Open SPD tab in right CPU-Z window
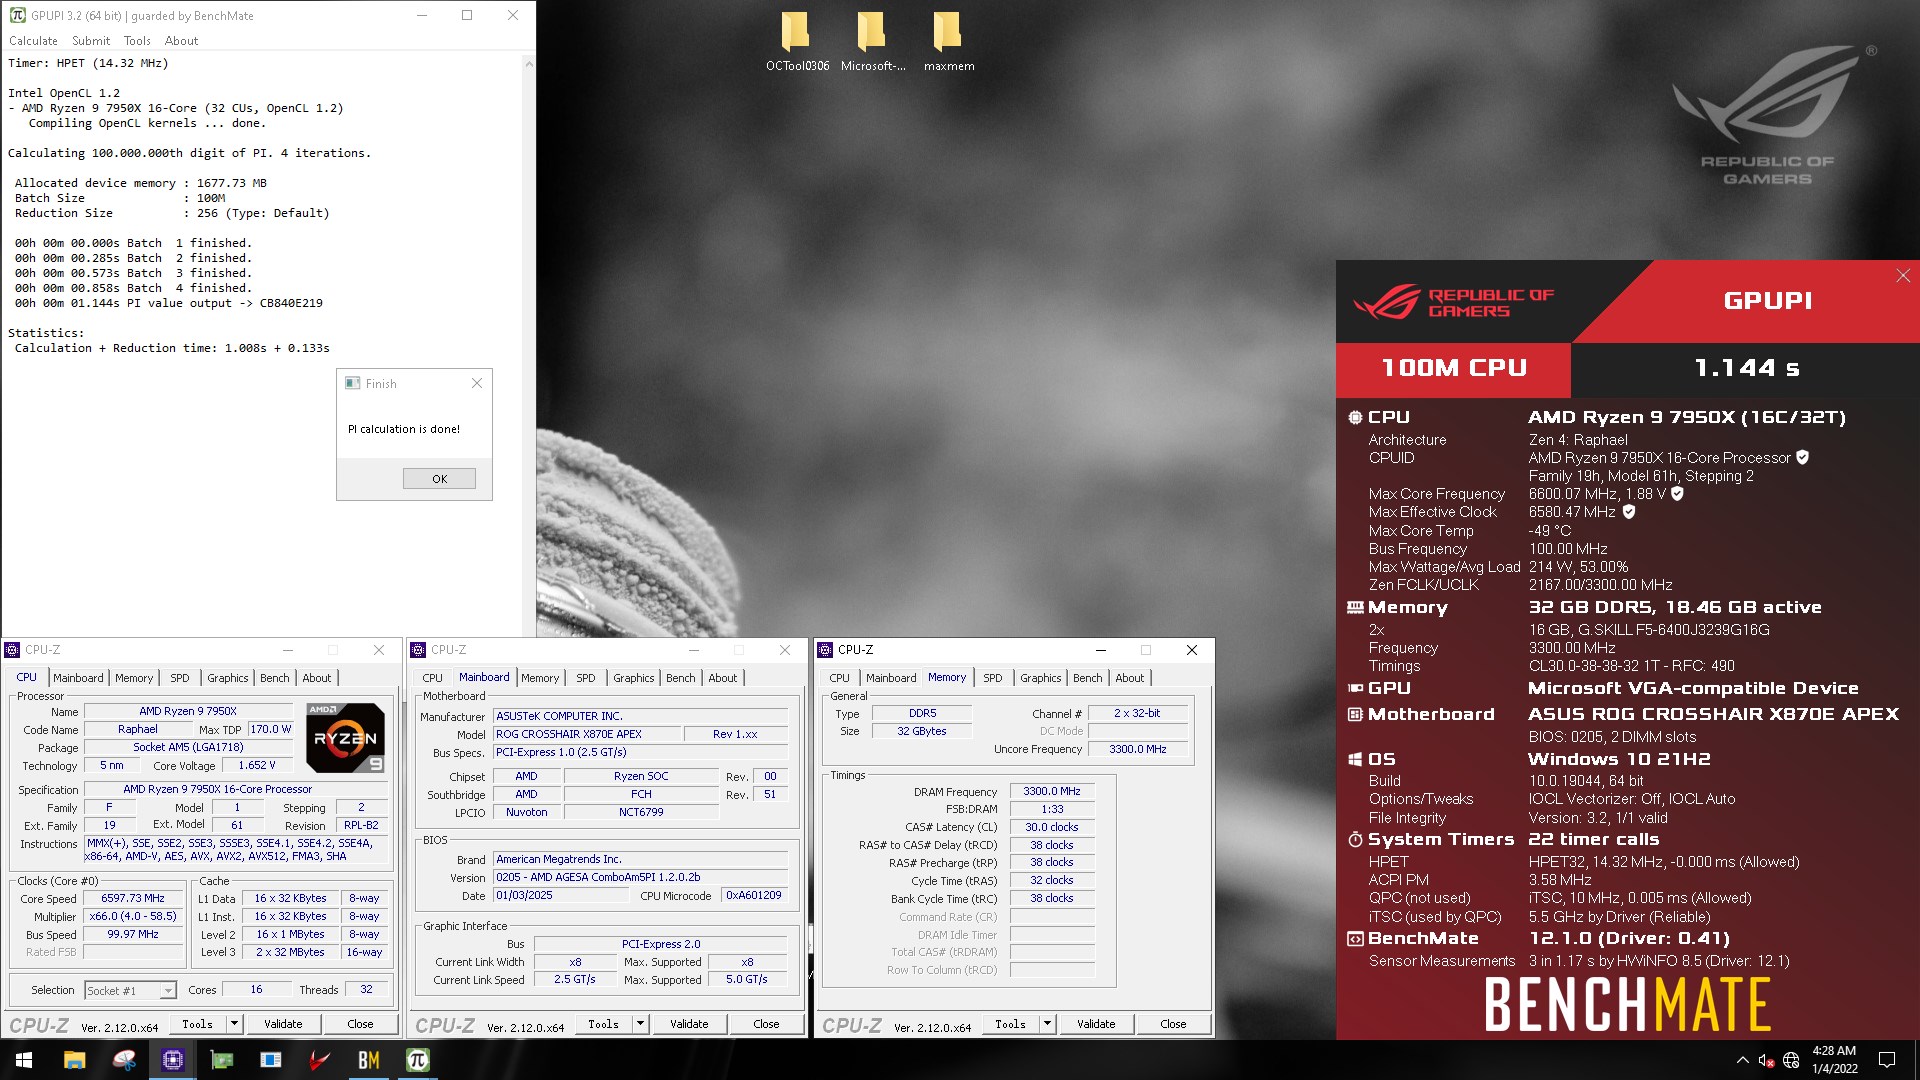The height and width of the screenshot is (1080, 1920). click(993, 678)
